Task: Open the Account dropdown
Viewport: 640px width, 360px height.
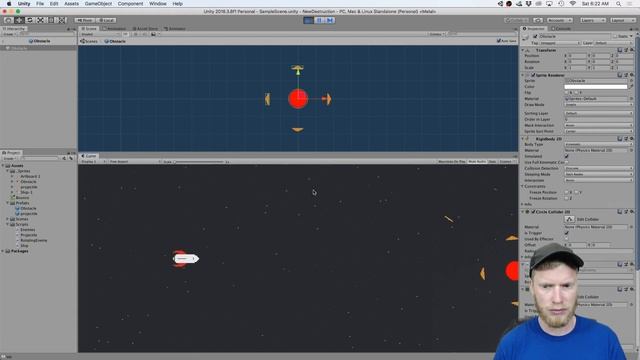Action: 559,20
